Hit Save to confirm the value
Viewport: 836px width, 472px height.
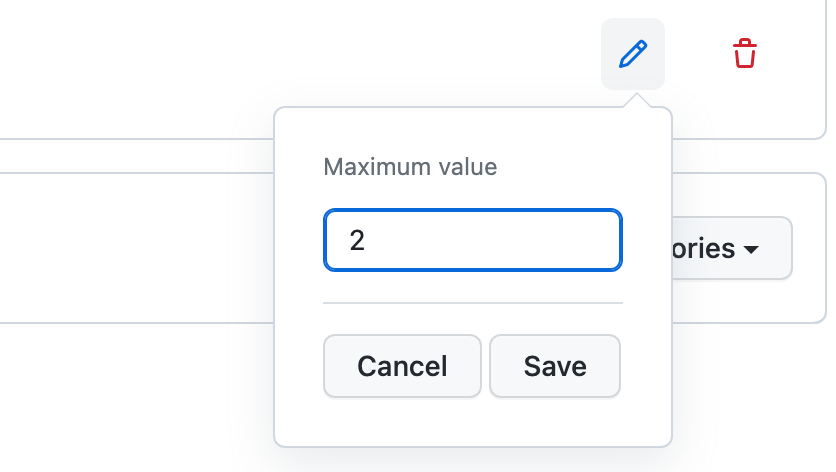pos(555,366)
